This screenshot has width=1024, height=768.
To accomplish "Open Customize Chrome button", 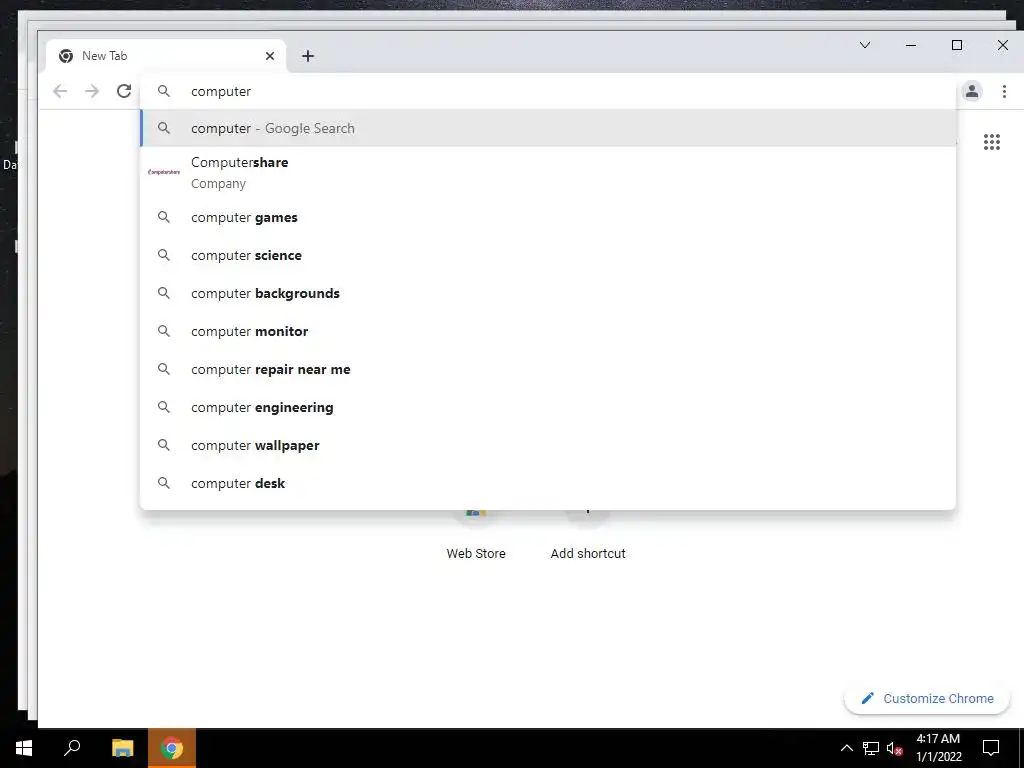I will coord(927,698).
